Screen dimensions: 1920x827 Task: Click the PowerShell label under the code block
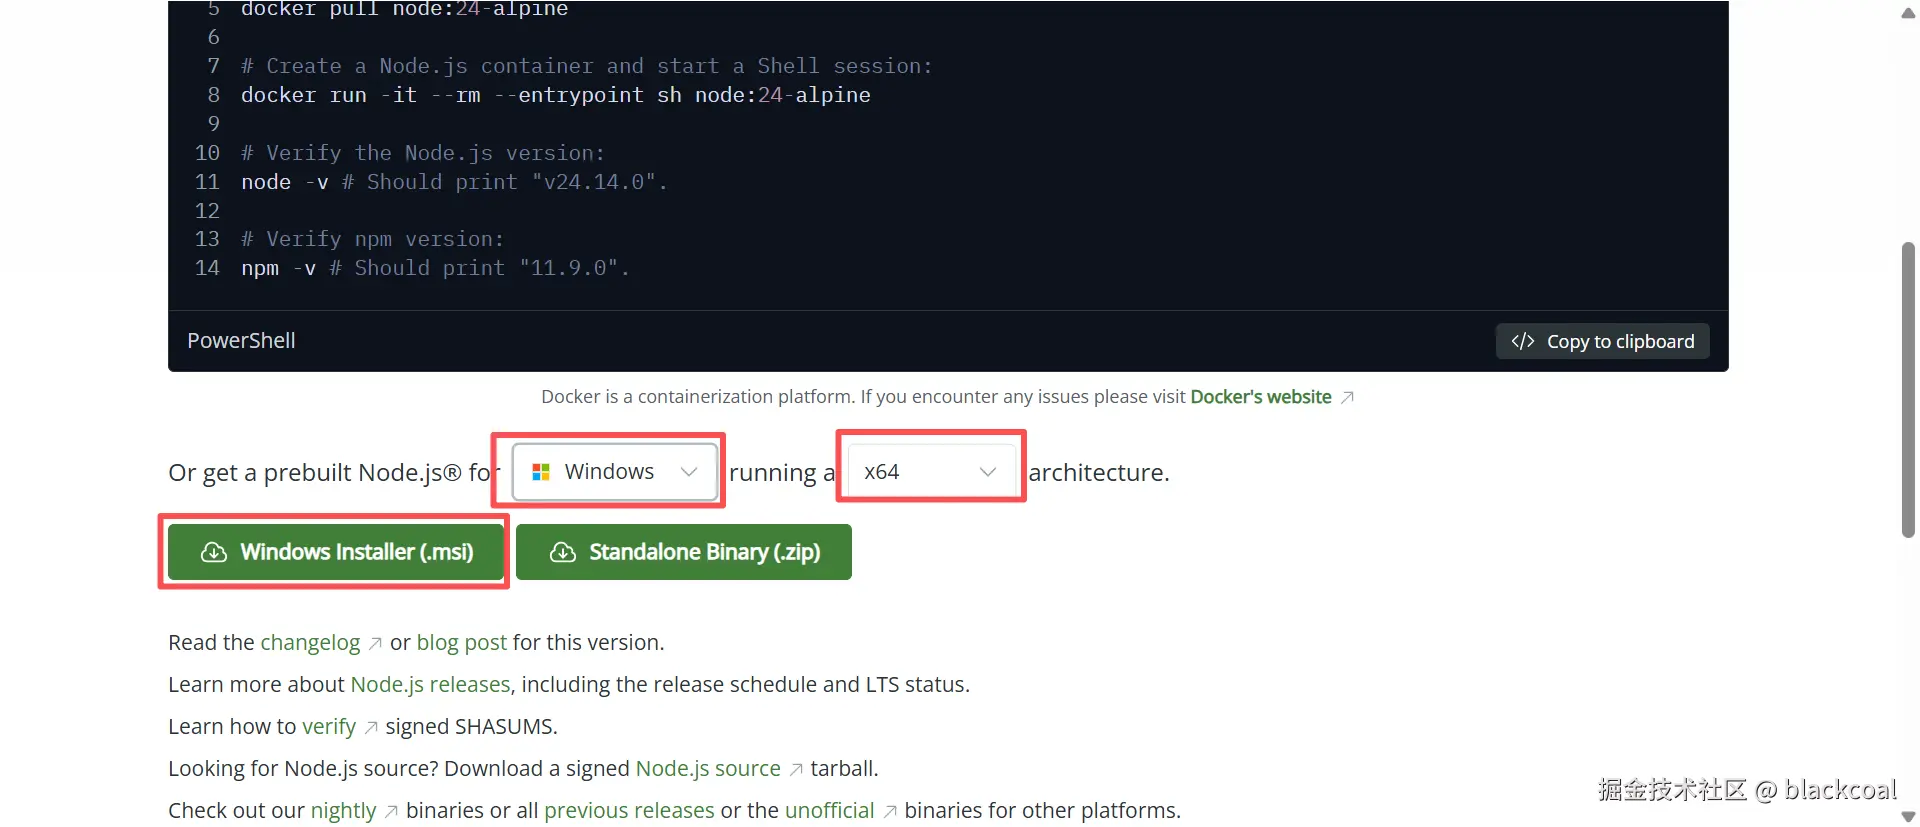(241, 341)
